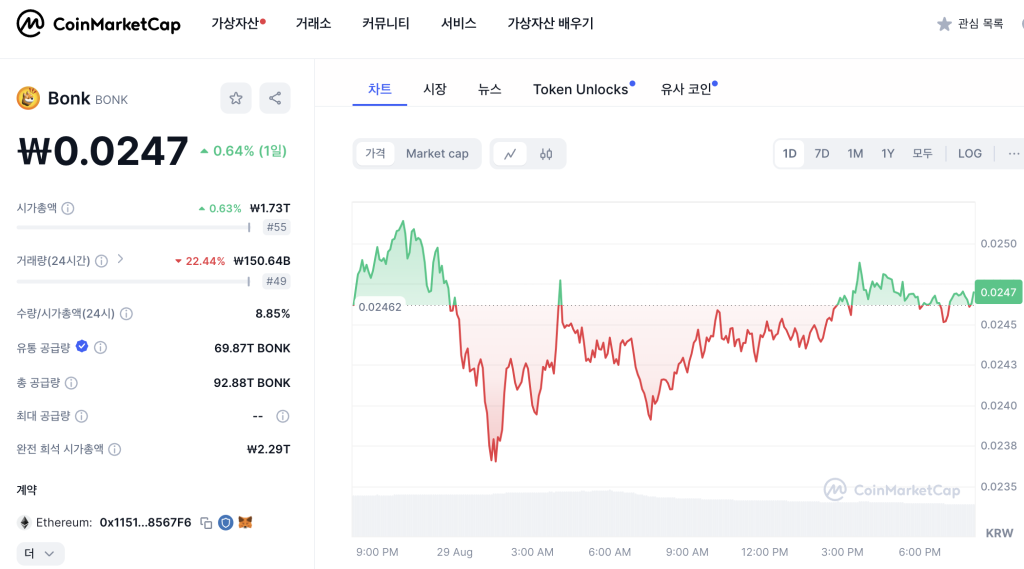
Task: Open the Token Unlocks tab
Action: 580,89
